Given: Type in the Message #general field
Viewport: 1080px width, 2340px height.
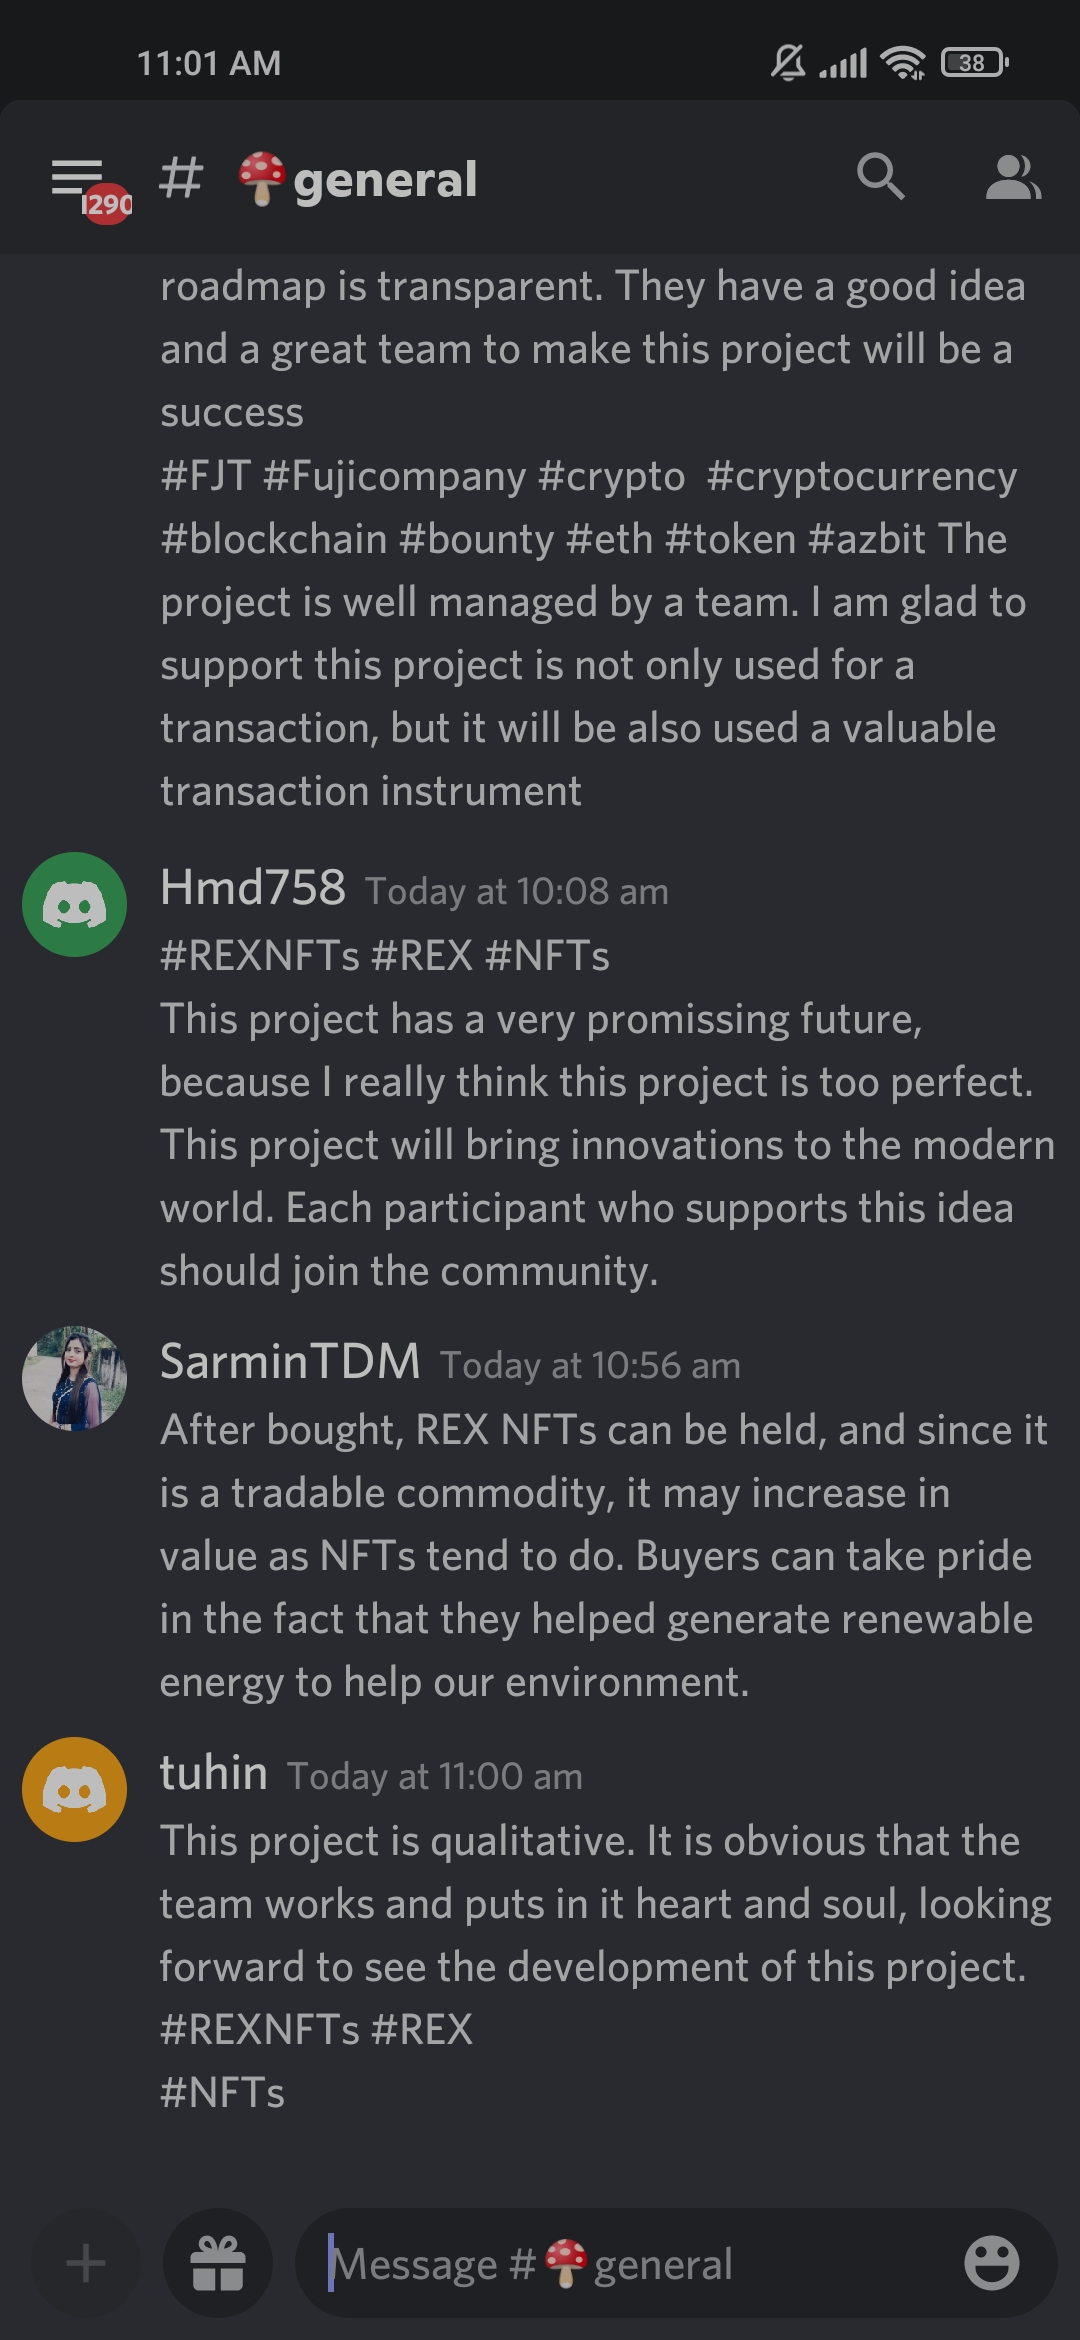Looking at the screenshot, I should [640, 2263].
